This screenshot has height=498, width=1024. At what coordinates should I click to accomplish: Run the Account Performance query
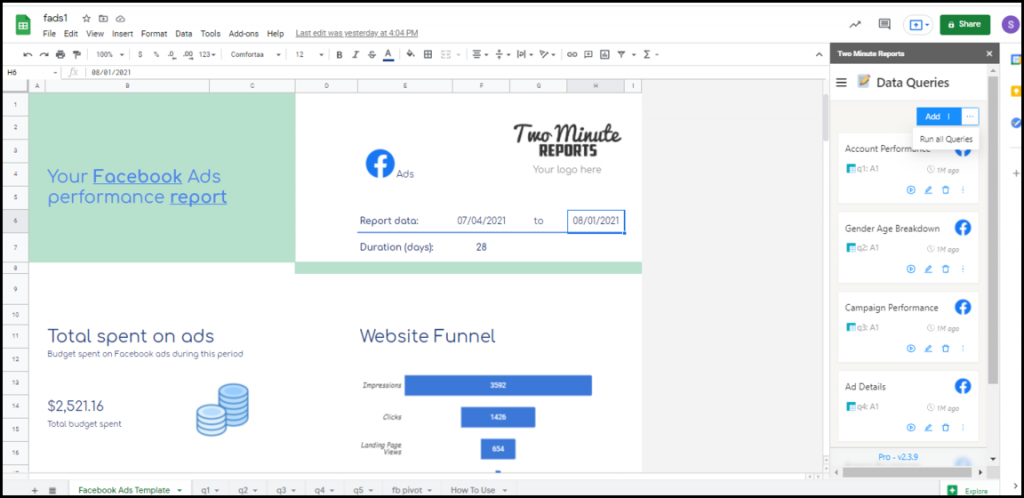tap(911, 190)
